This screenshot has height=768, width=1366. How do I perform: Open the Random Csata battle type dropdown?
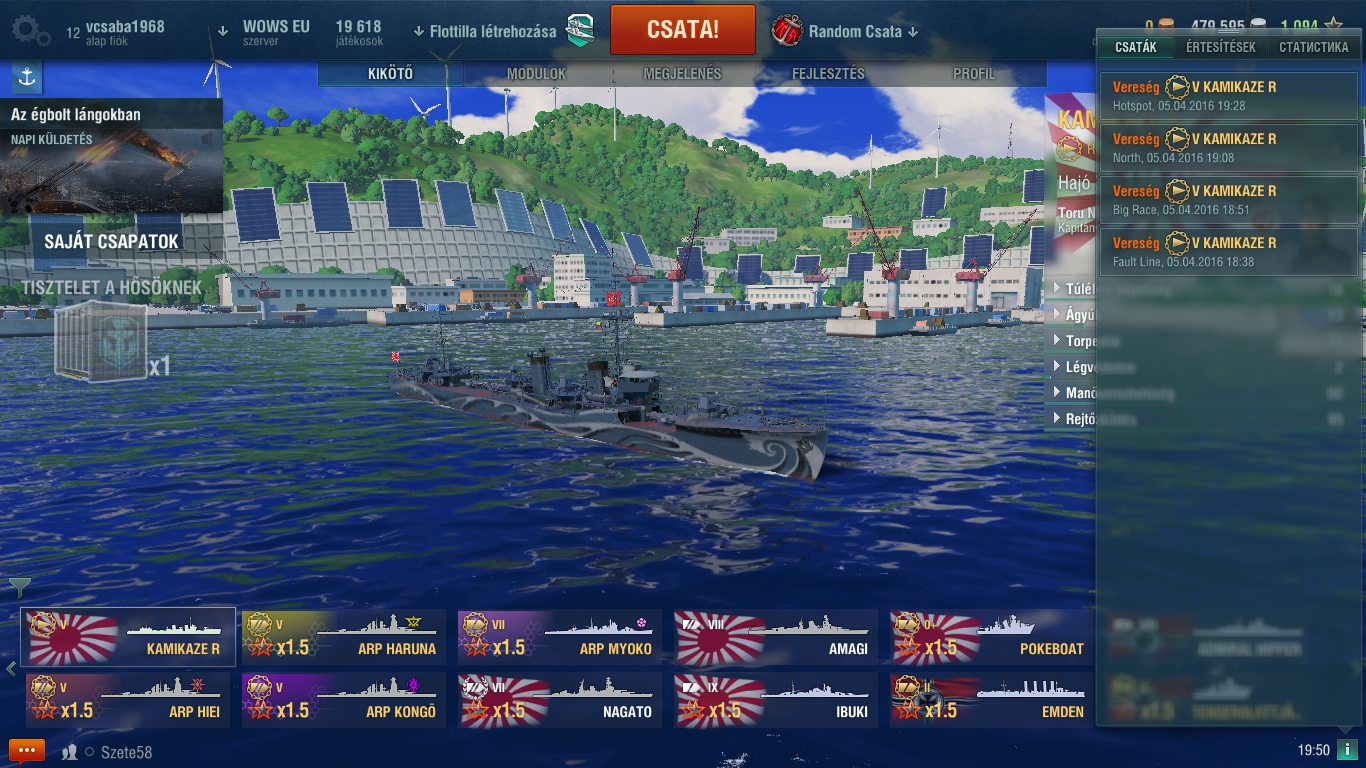click(845, 31)
